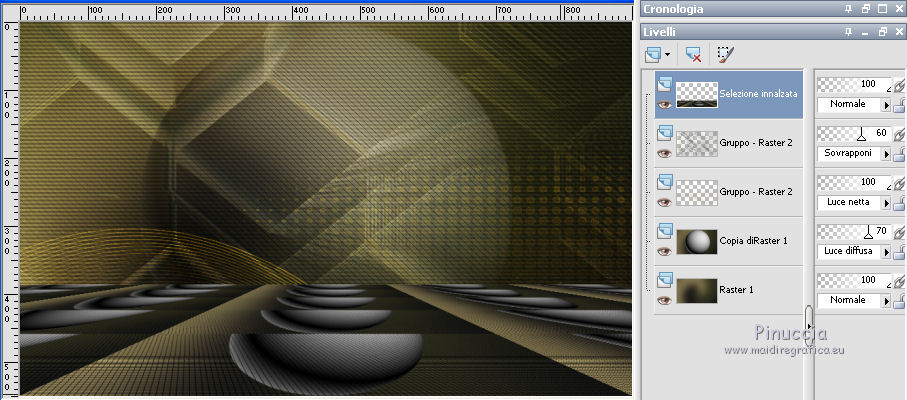This screenshot has height=400, width=907.
Task: Hide the Copia diRaster 1 layer
Action: [x=665, y=251]
